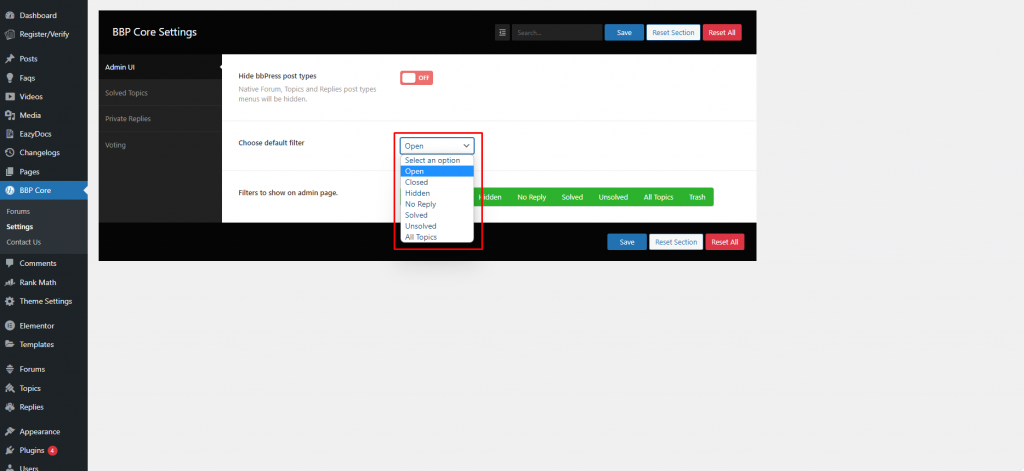Pick Hidden from the dropdown list
Screen dimensions: 1024x471
[437, 193]
